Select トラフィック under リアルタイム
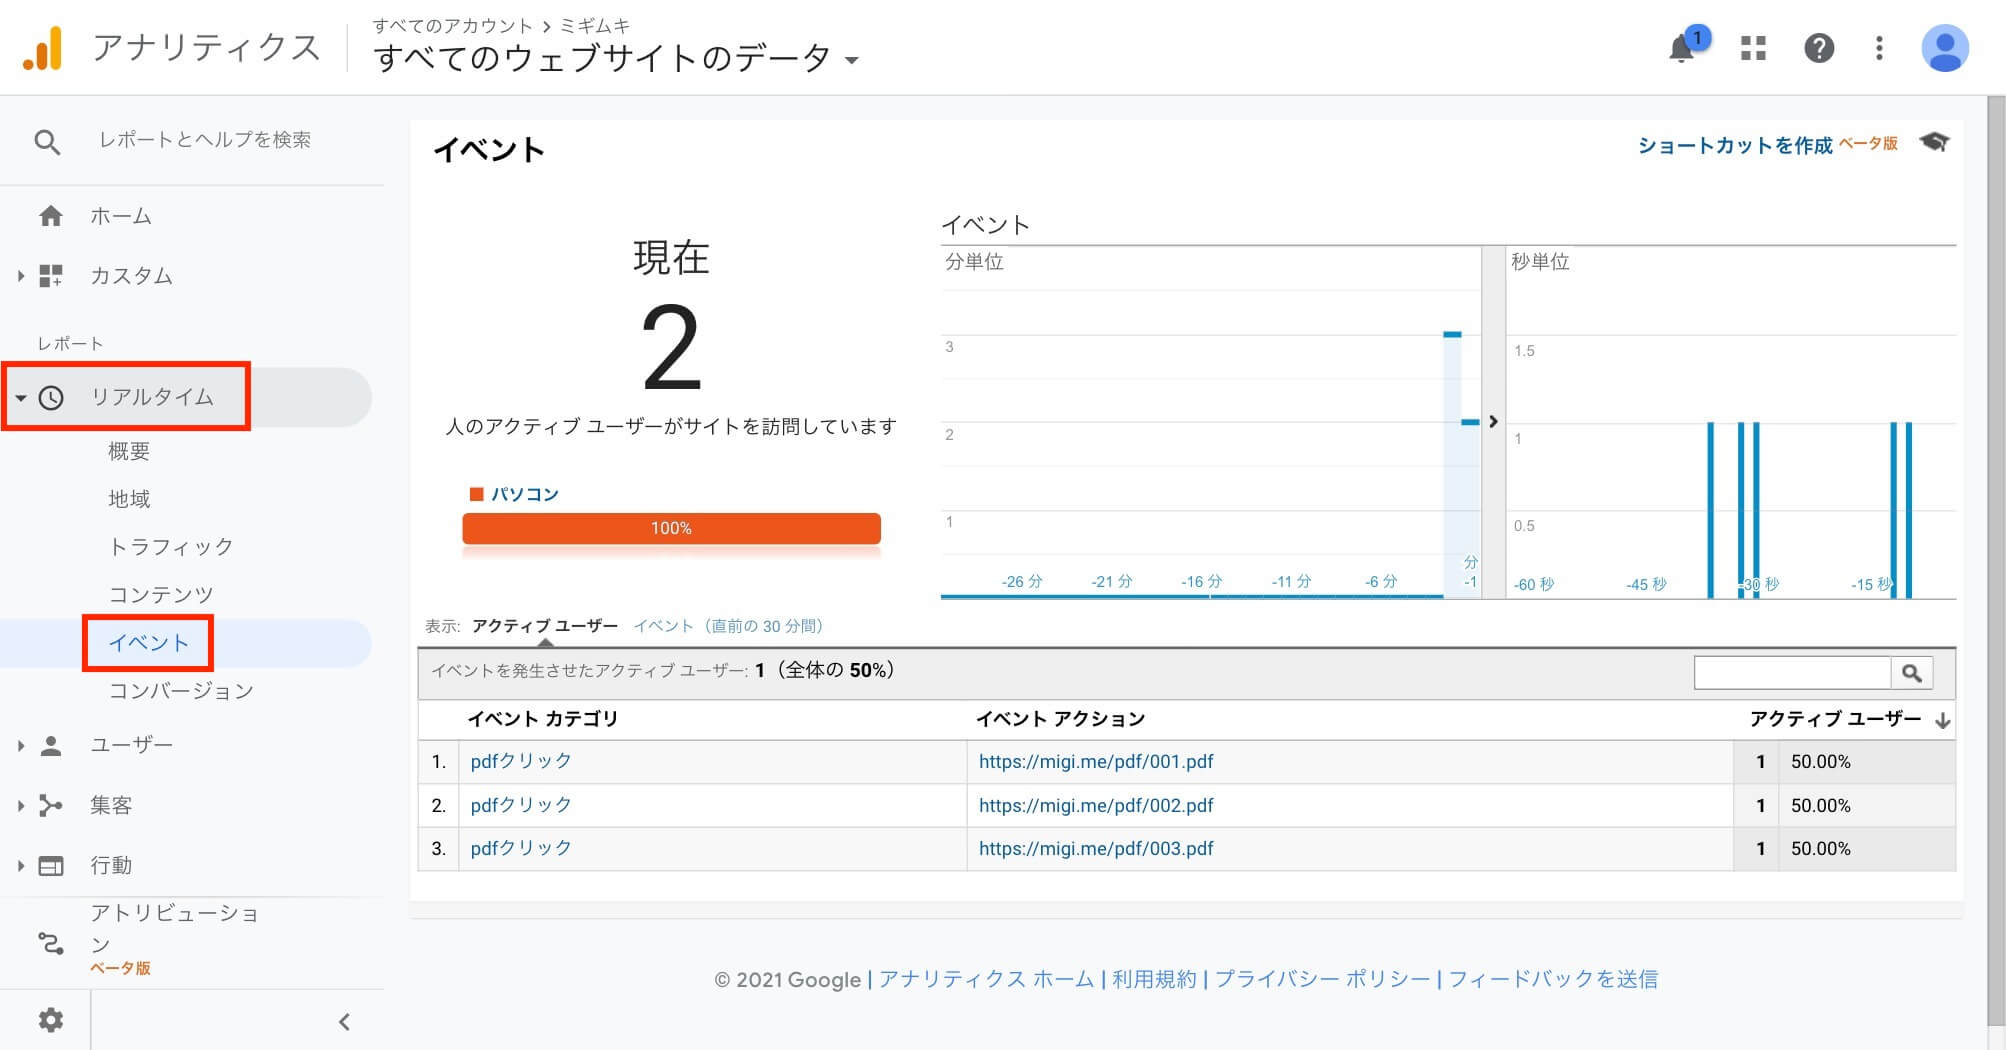Screen dimensions: 2006x1050 [x=171, y=547]
